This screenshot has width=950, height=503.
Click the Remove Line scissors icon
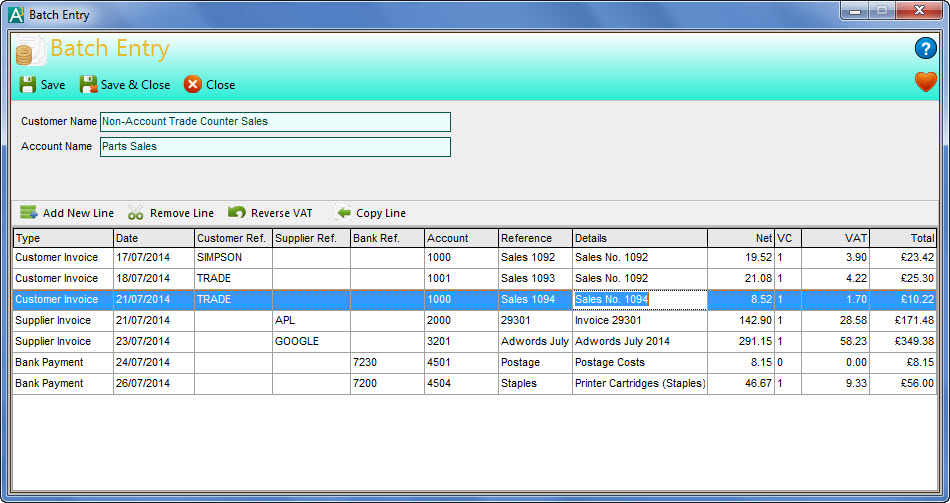point(135,213)
